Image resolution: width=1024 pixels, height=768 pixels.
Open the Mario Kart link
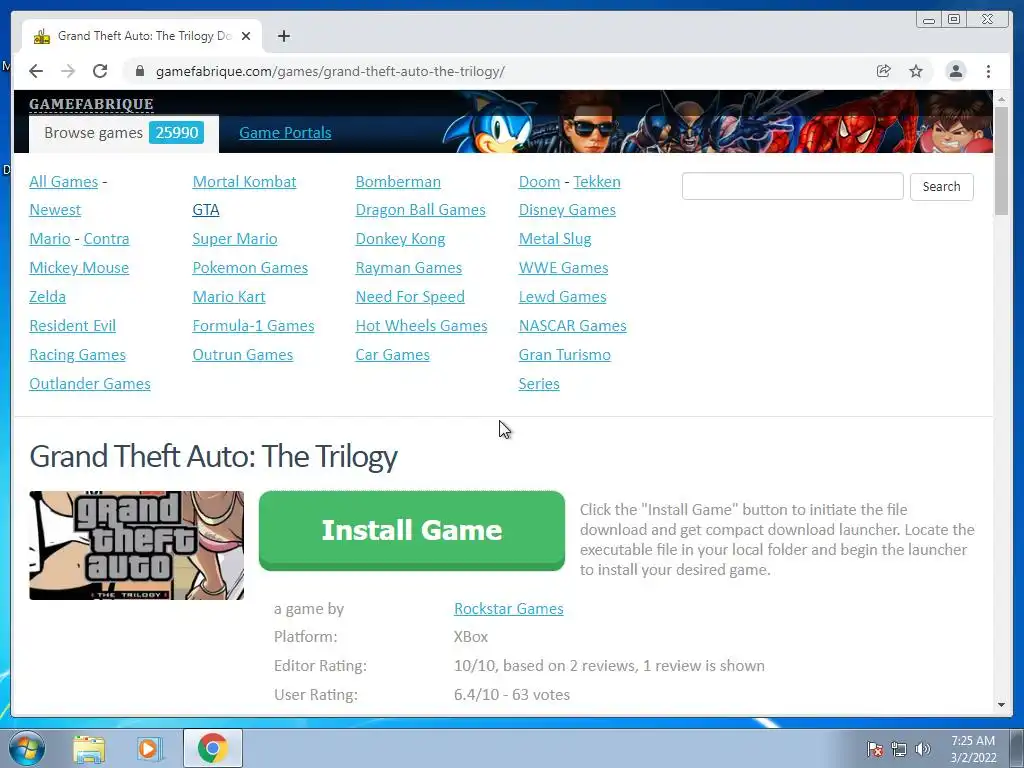coord(229,296)
